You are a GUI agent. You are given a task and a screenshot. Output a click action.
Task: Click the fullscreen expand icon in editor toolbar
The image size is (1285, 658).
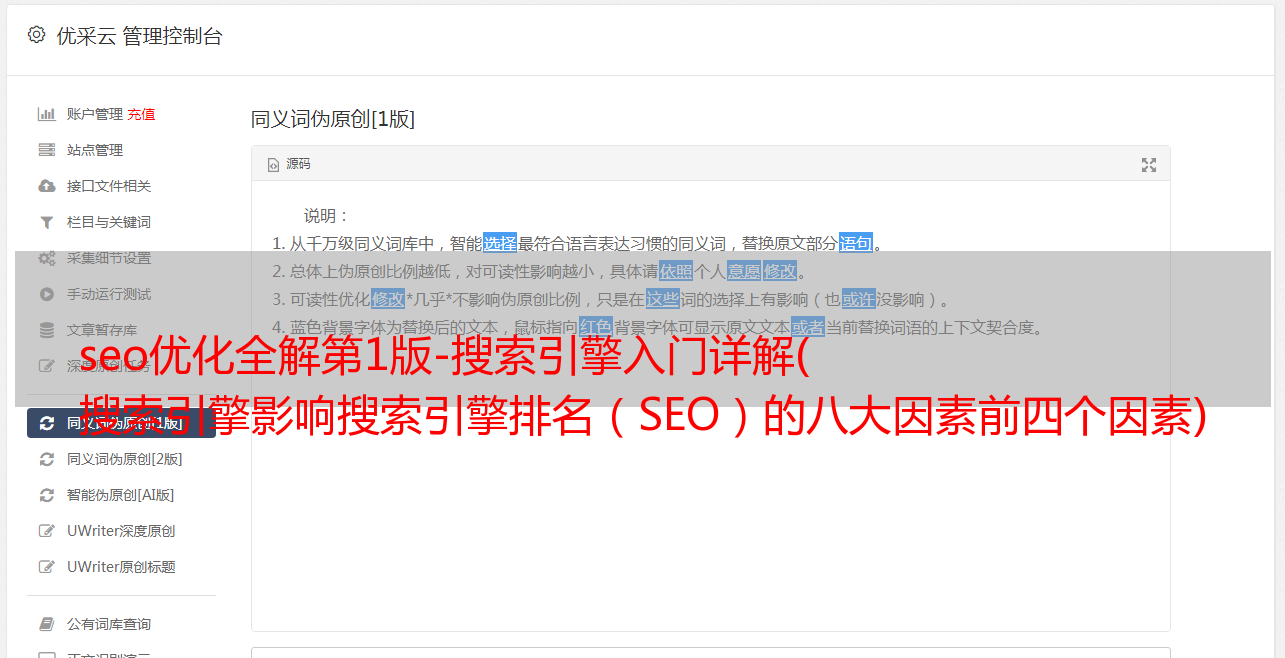1149,165
